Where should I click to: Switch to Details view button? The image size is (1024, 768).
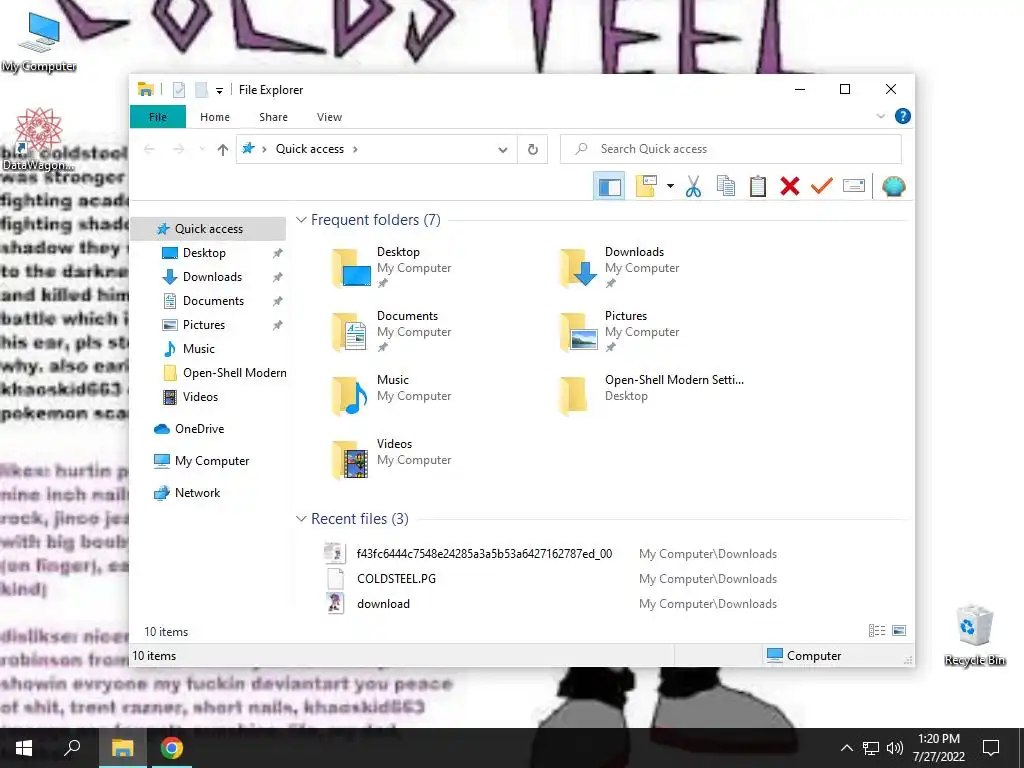(x=877, y=630)
